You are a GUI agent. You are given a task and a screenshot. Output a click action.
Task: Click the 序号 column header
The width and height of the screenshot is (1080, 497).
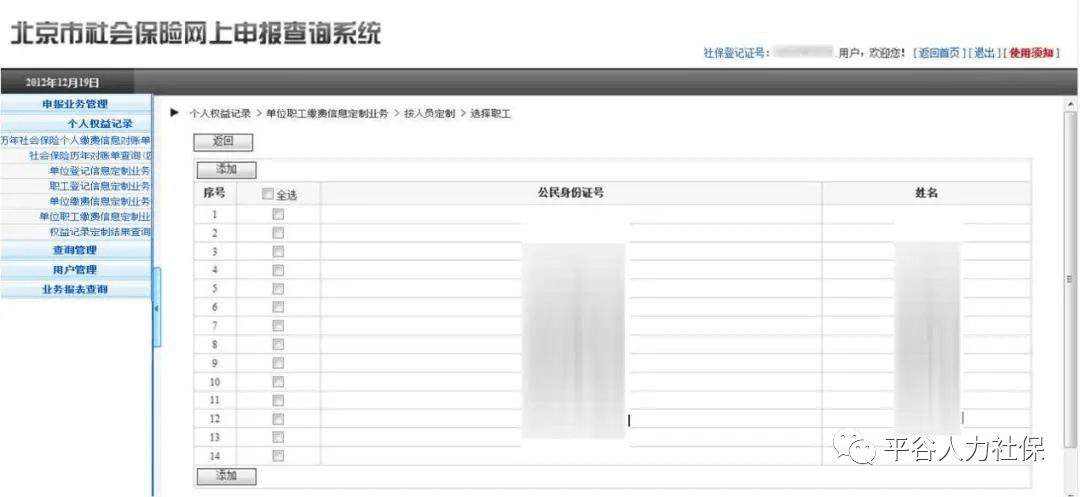(215, 193)
